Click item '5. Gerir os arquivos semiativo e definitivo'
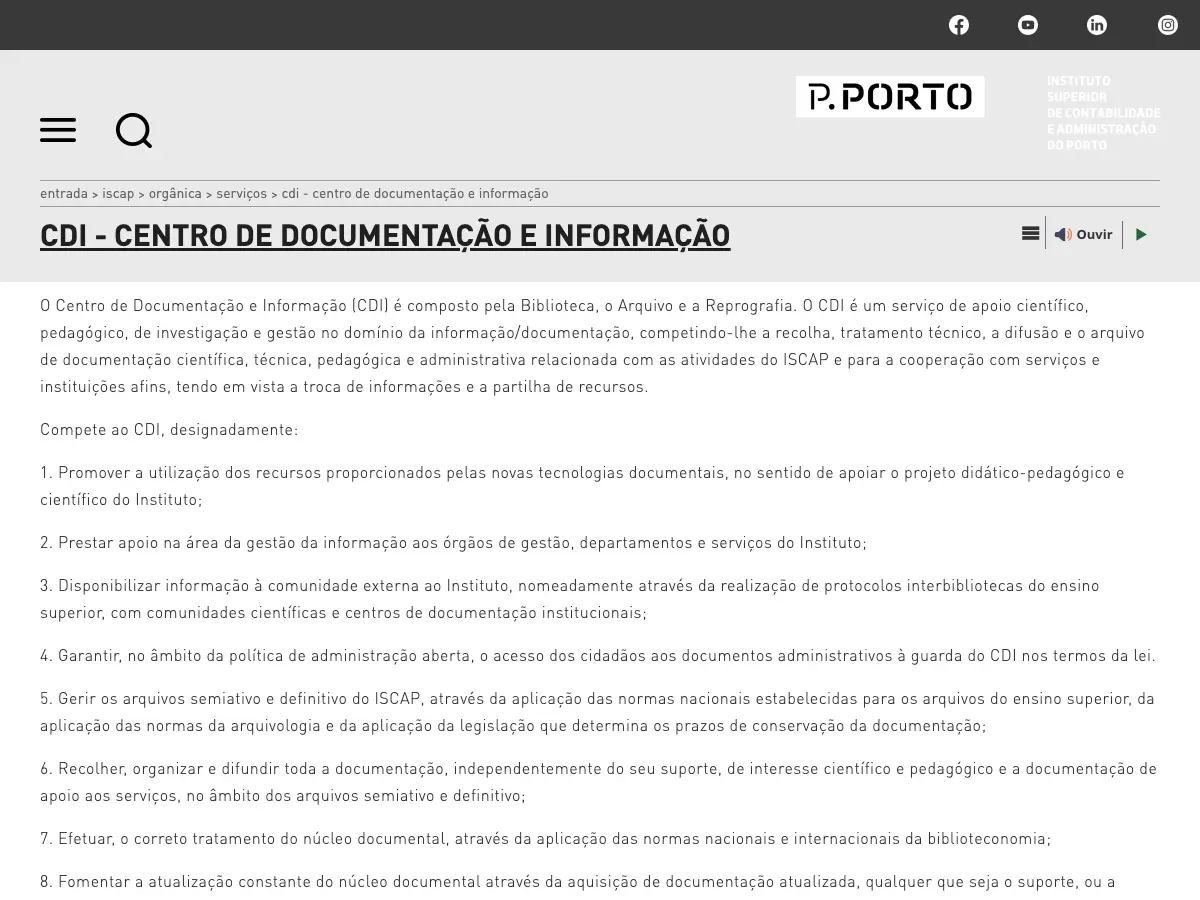The width and height of the screenshot is (1200, 900). (597, 712)
